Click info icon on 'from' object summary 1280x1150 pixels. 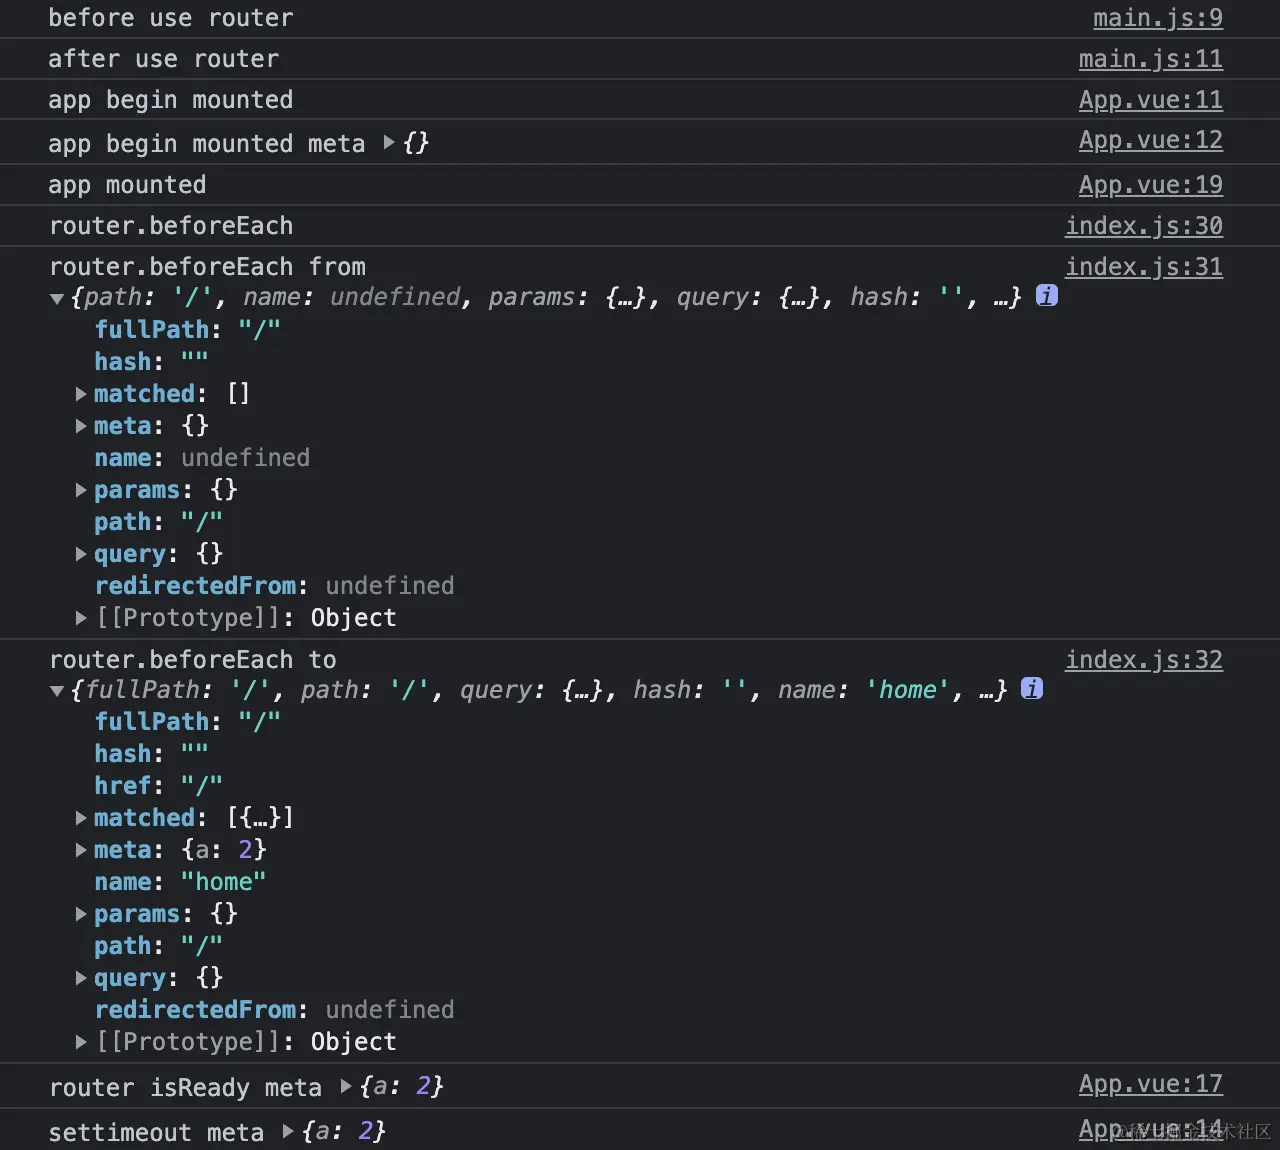[1046, 296]
